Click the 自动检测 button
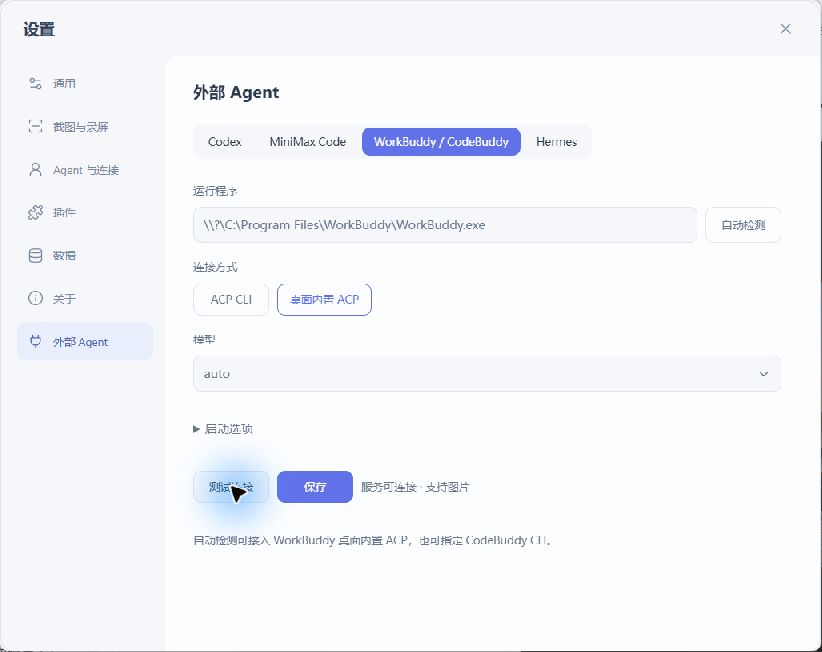 coord(743,225)
